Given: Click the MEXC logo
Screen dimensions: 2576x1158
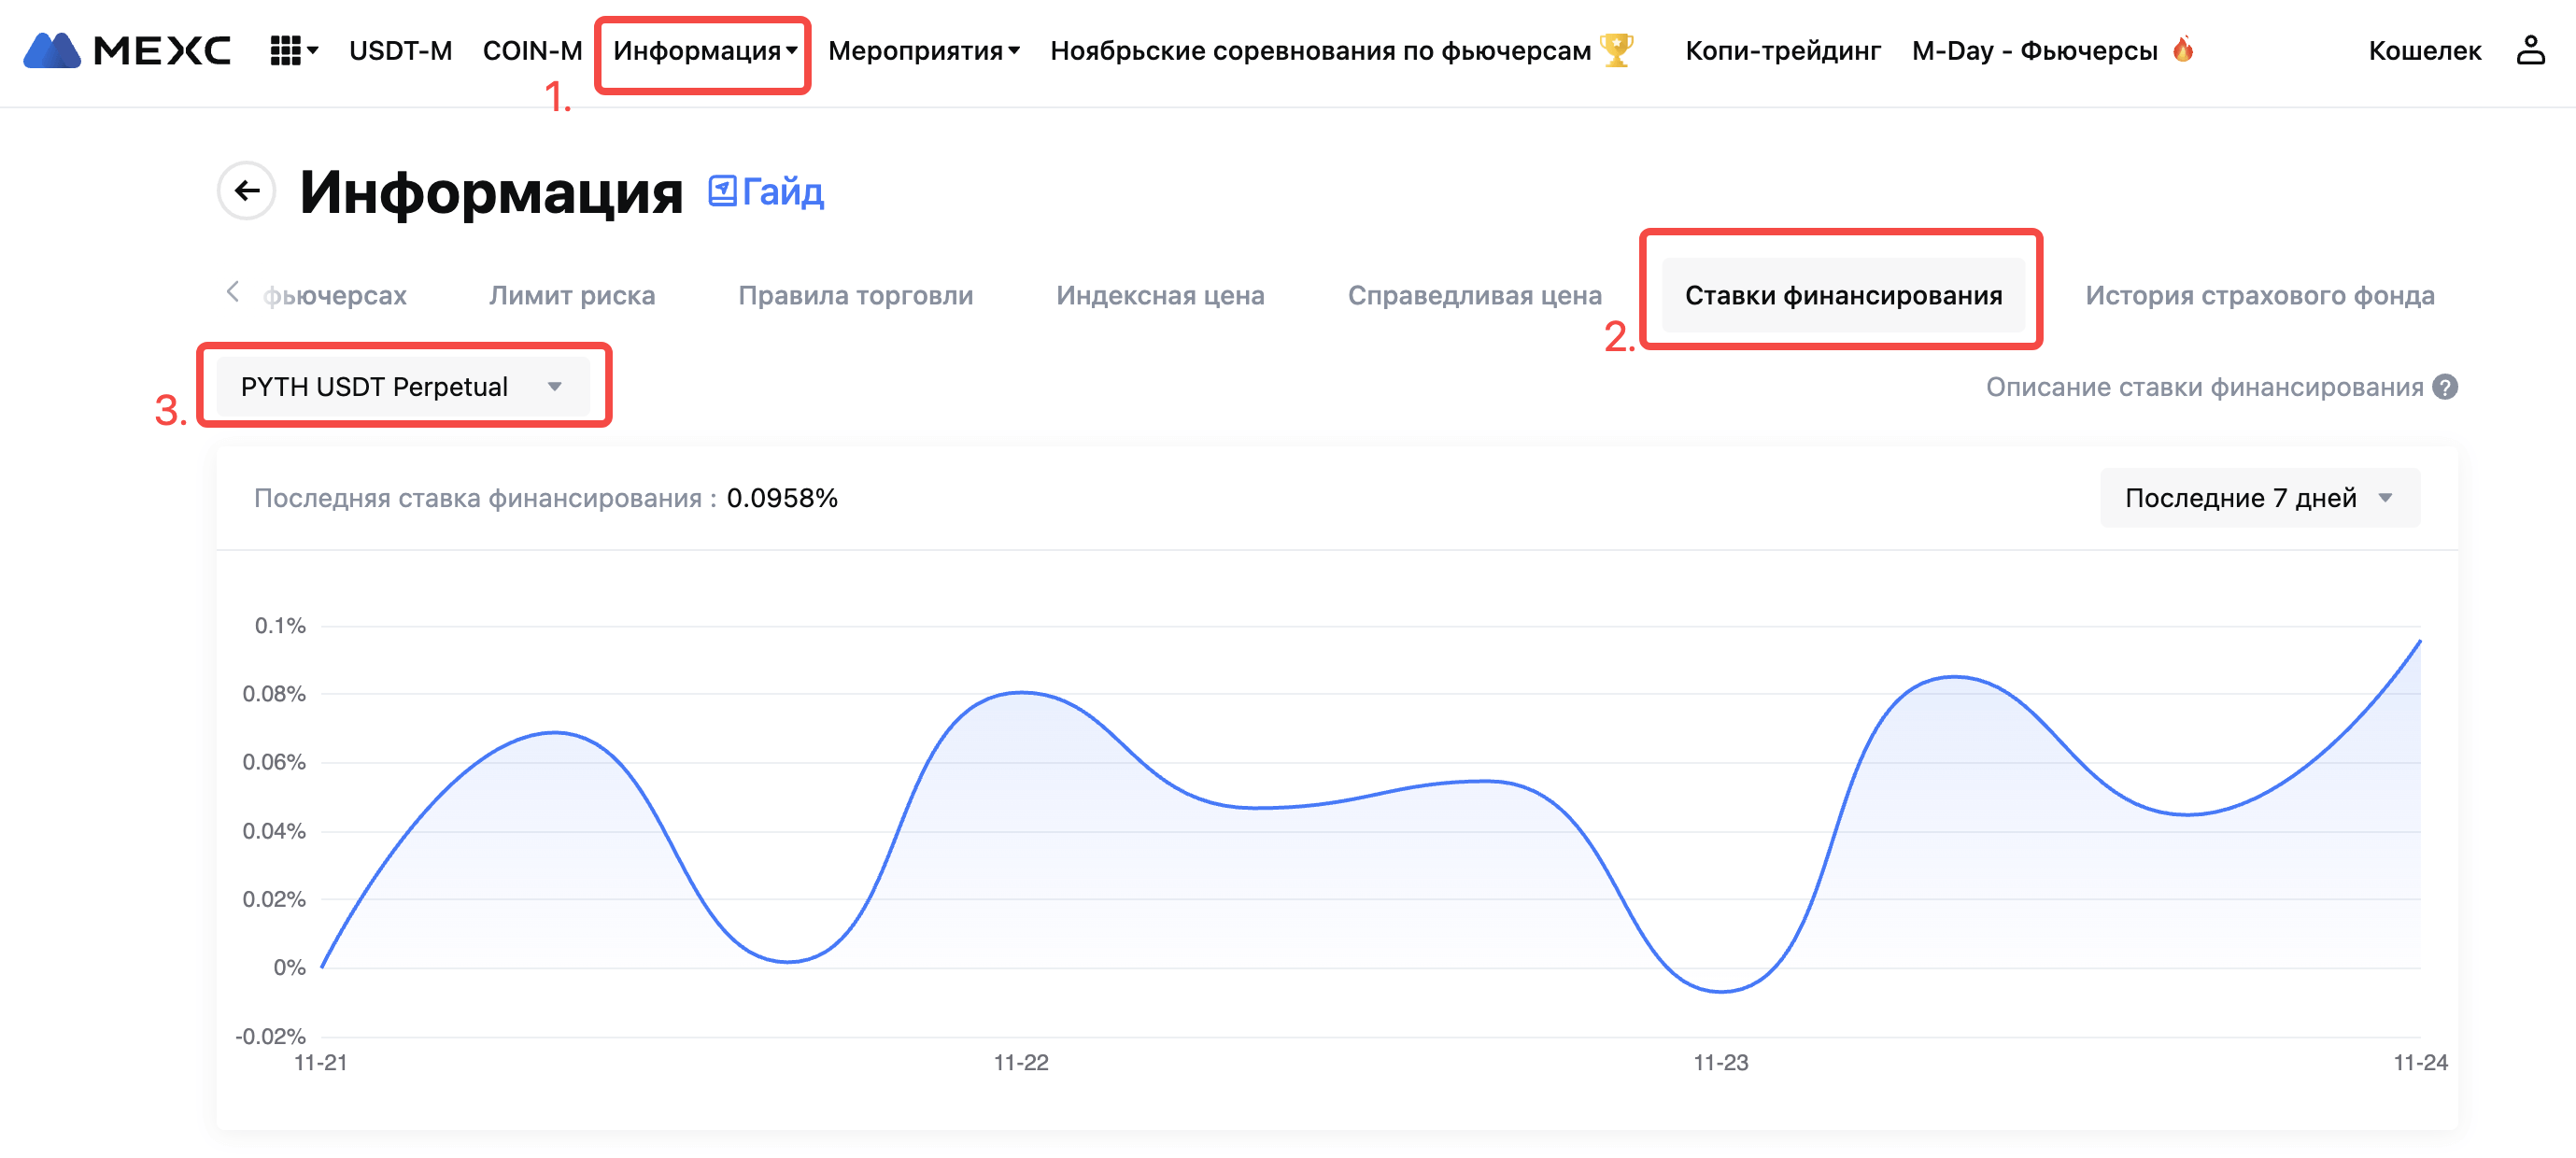Looking at the screenshot, I should click(x=127, y=50).
